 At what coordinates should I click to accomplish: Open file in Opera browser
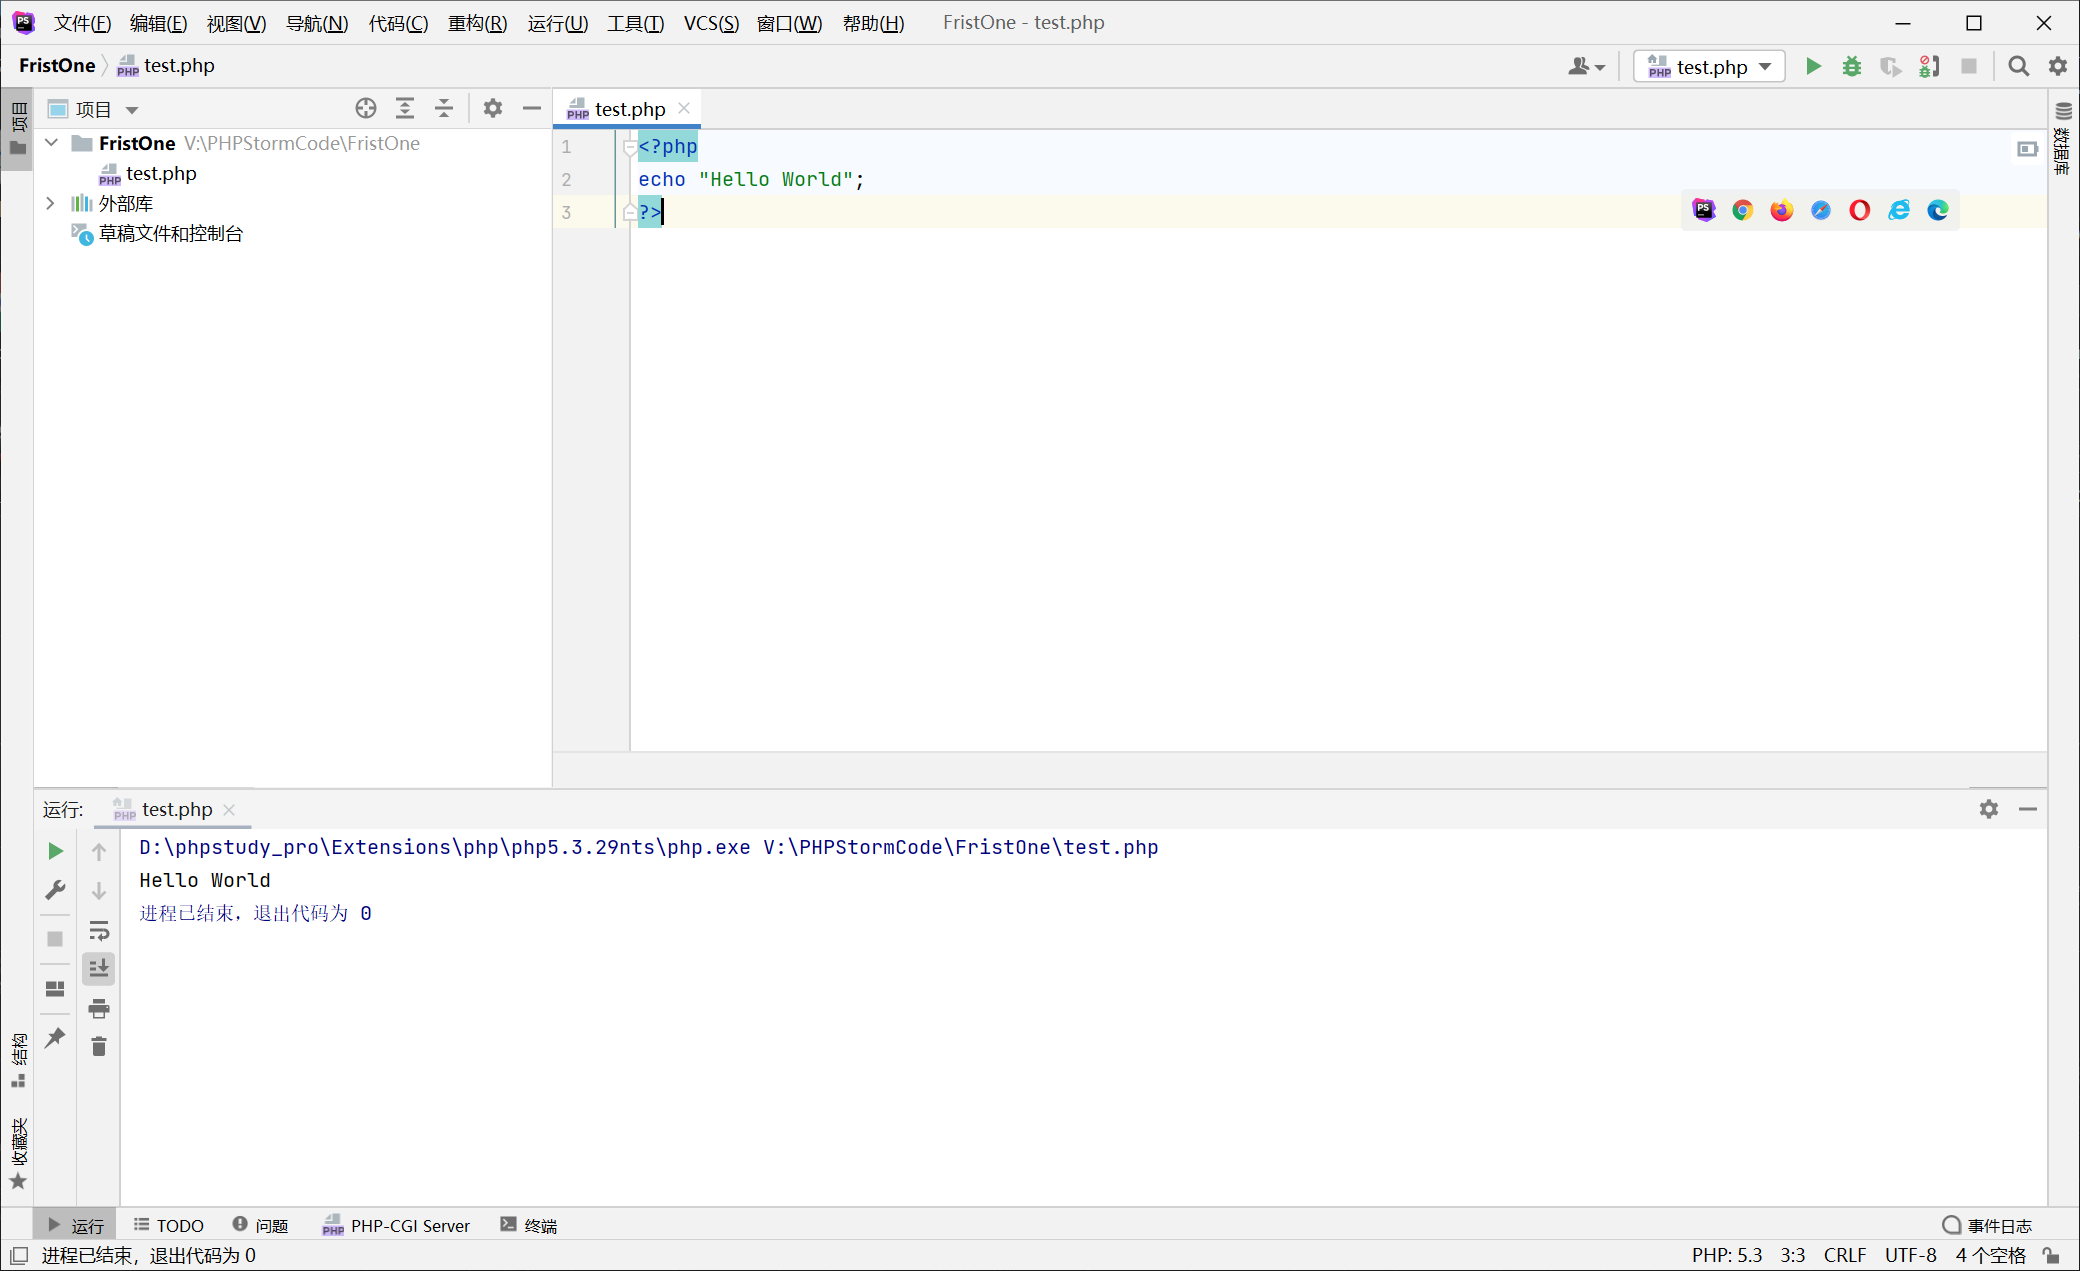(1860, 210)
